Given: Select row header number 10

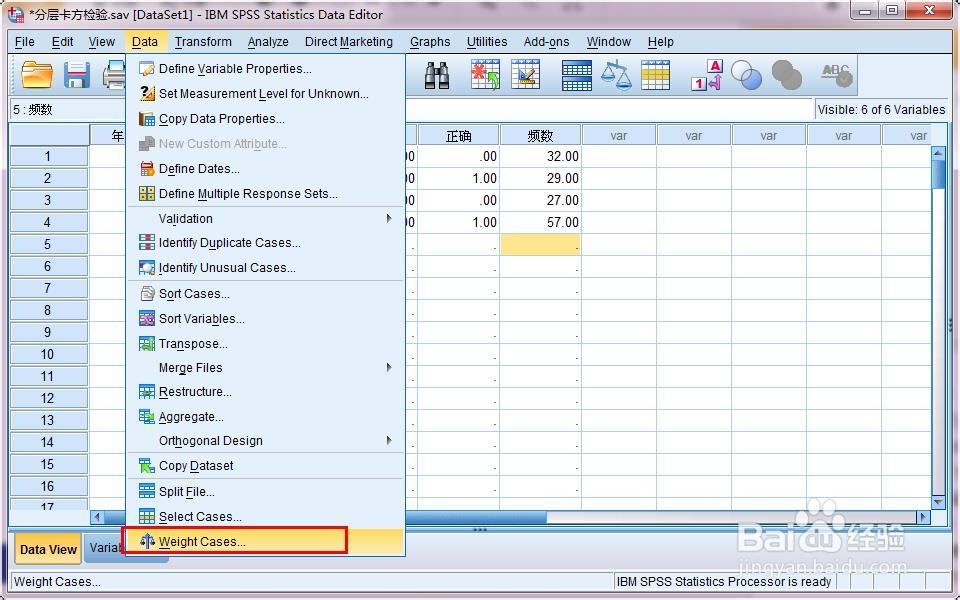Looking at the screenshot, I should pos(48,354).
